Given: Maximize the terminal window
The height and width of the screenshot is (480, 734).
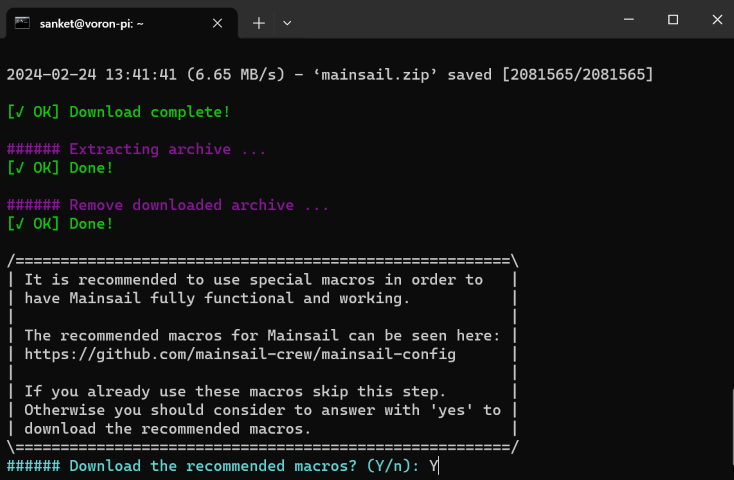Looking at the screenshot, I should coord(673,20).
